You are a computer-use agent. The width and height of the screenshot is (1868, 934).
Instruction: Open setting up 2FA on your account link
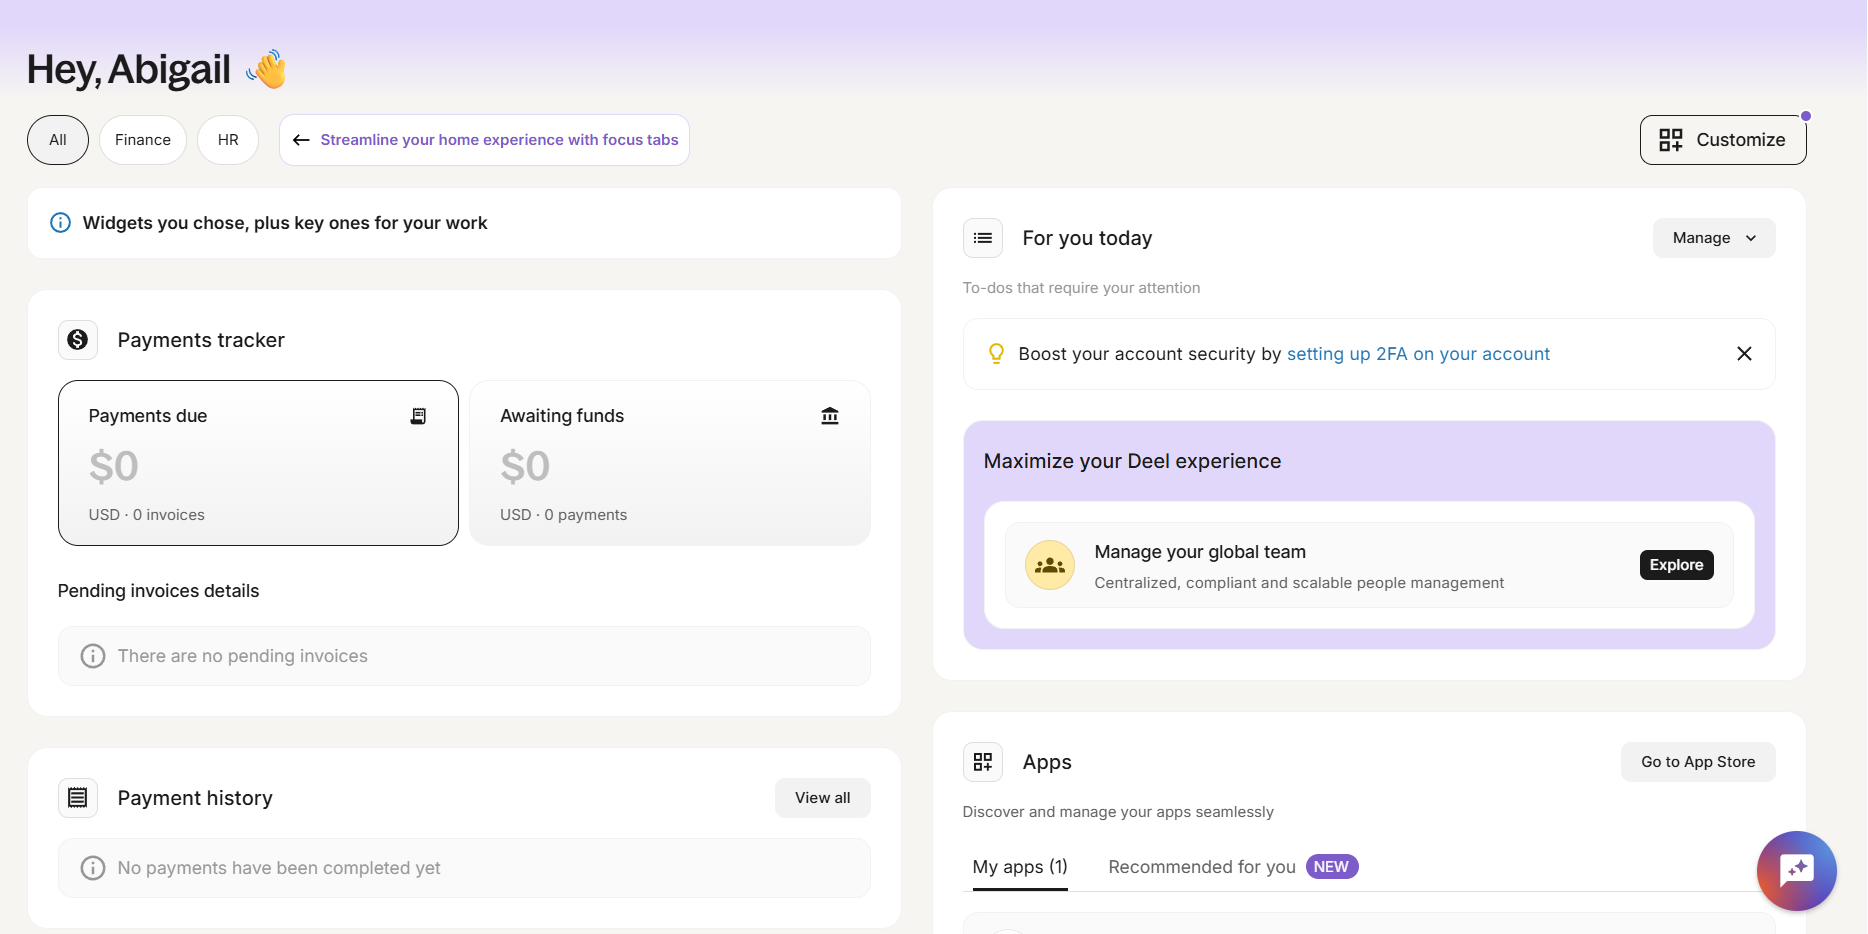(x=1418, y=354)
